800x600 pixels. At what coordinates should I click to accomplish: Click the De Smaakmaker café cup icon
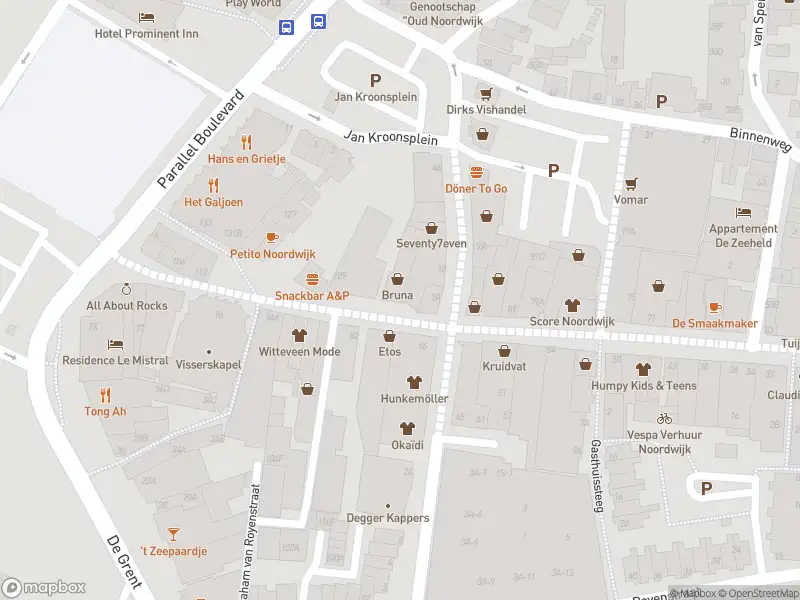(714, 307)
